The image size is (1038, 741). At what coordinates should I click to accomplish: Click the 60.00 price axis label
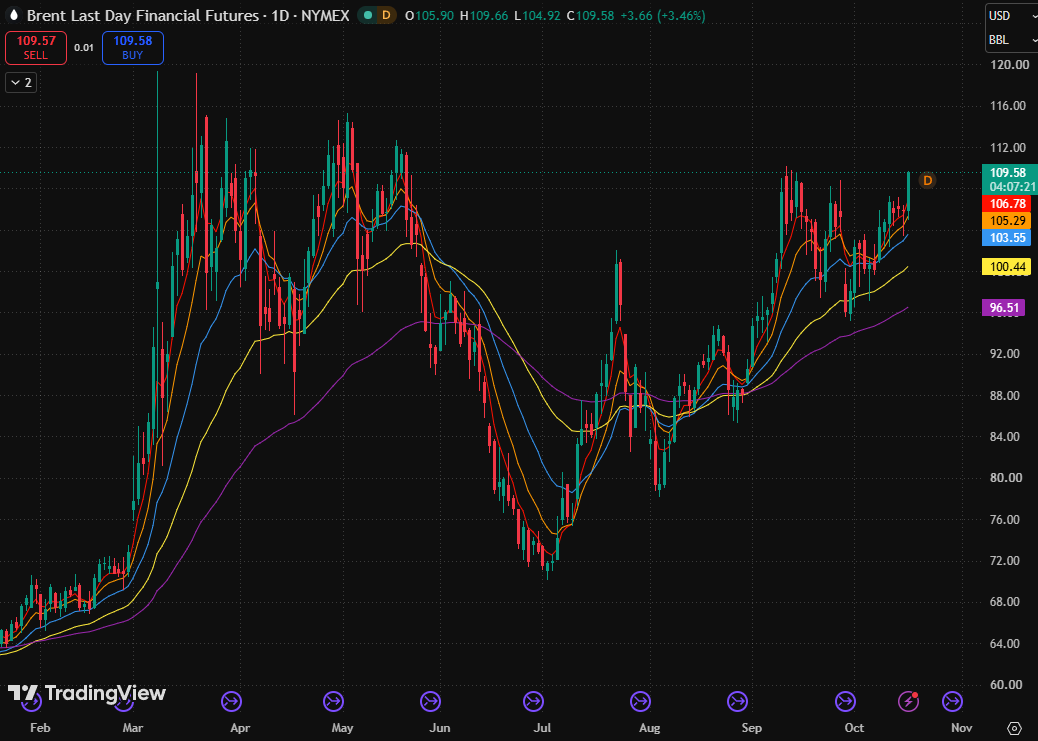[1006, 685]
